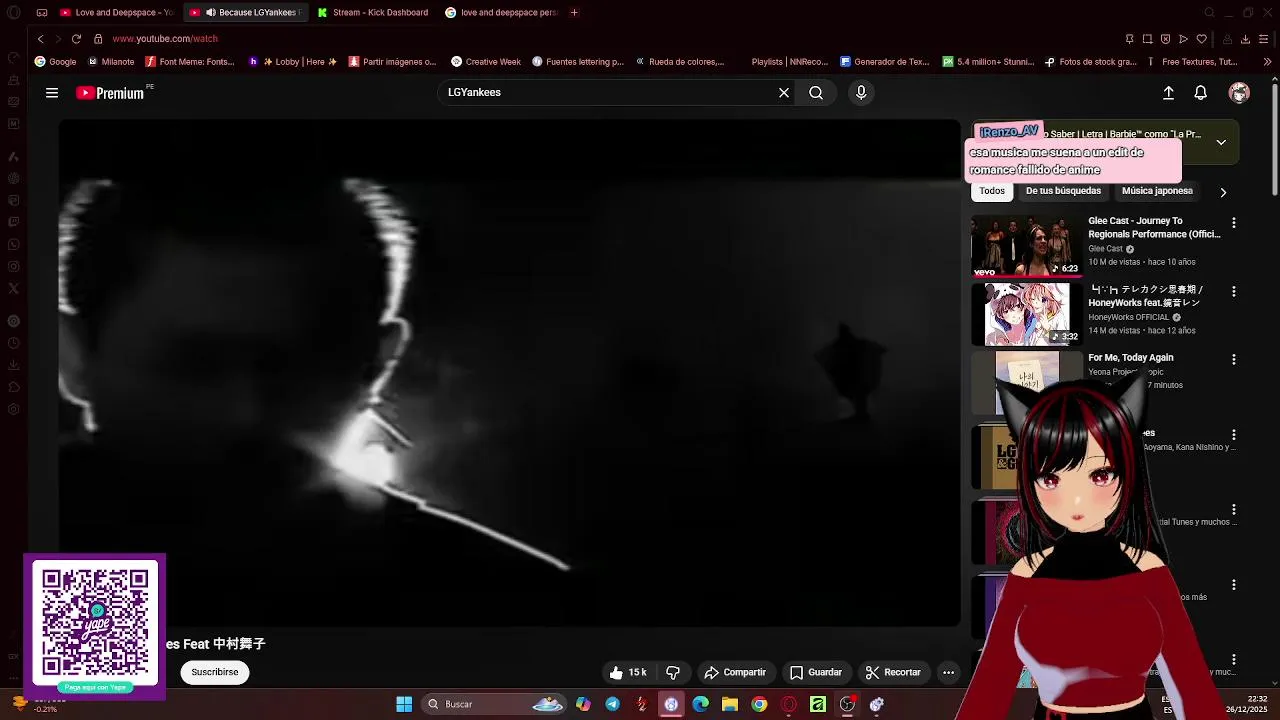Open the Milanote bookmark
The image size is (1280, 720).
coord(111,62)
